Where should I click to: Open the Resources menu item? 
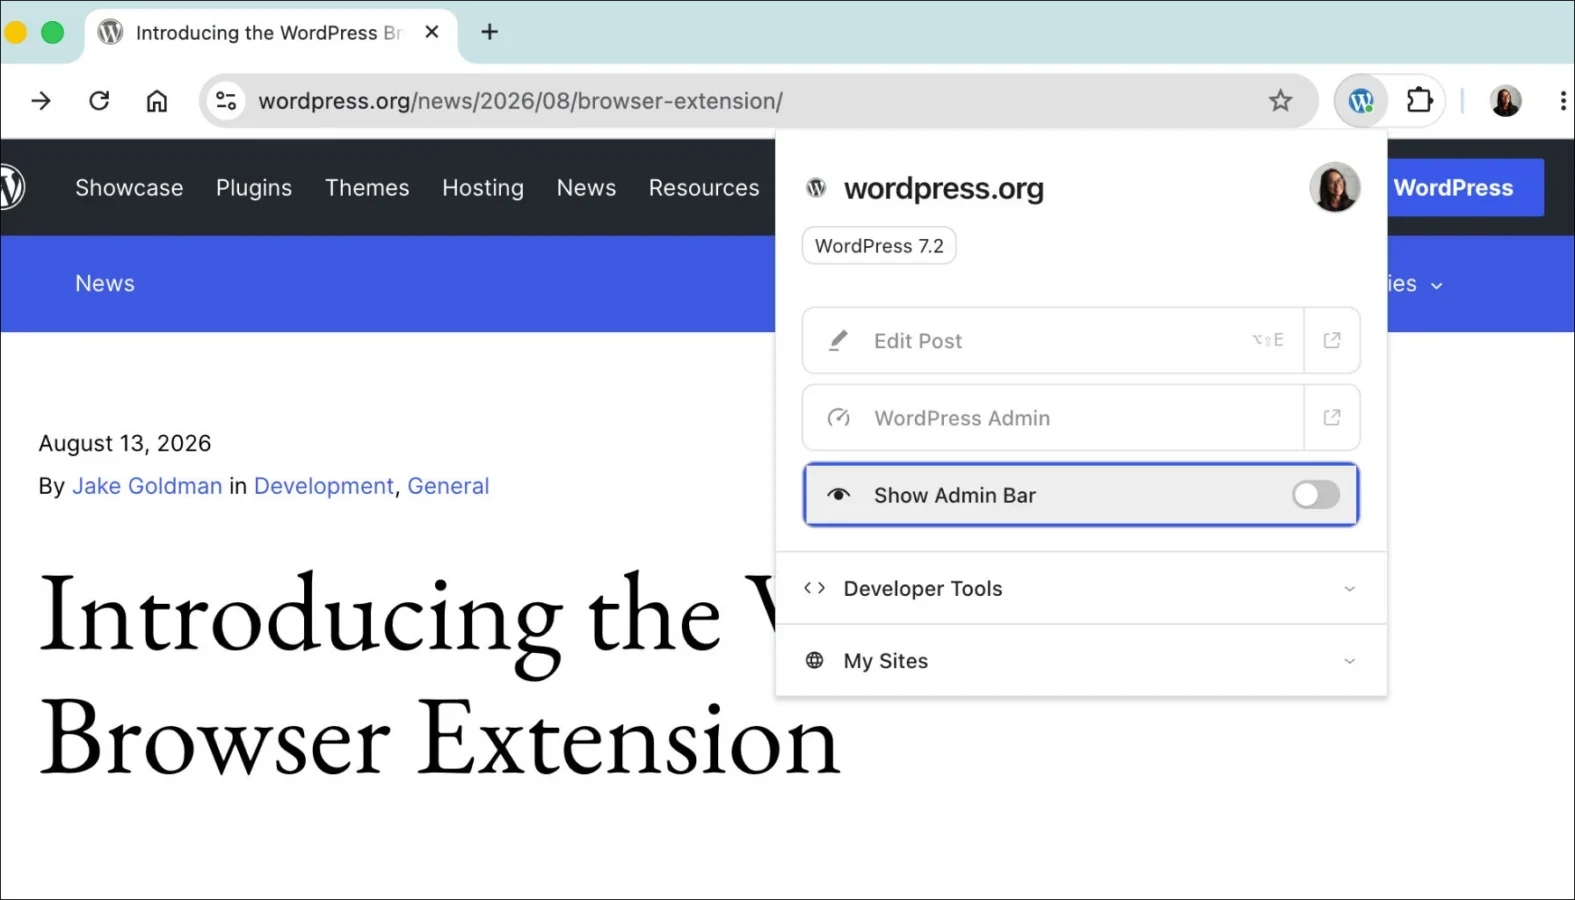(704, 187)
